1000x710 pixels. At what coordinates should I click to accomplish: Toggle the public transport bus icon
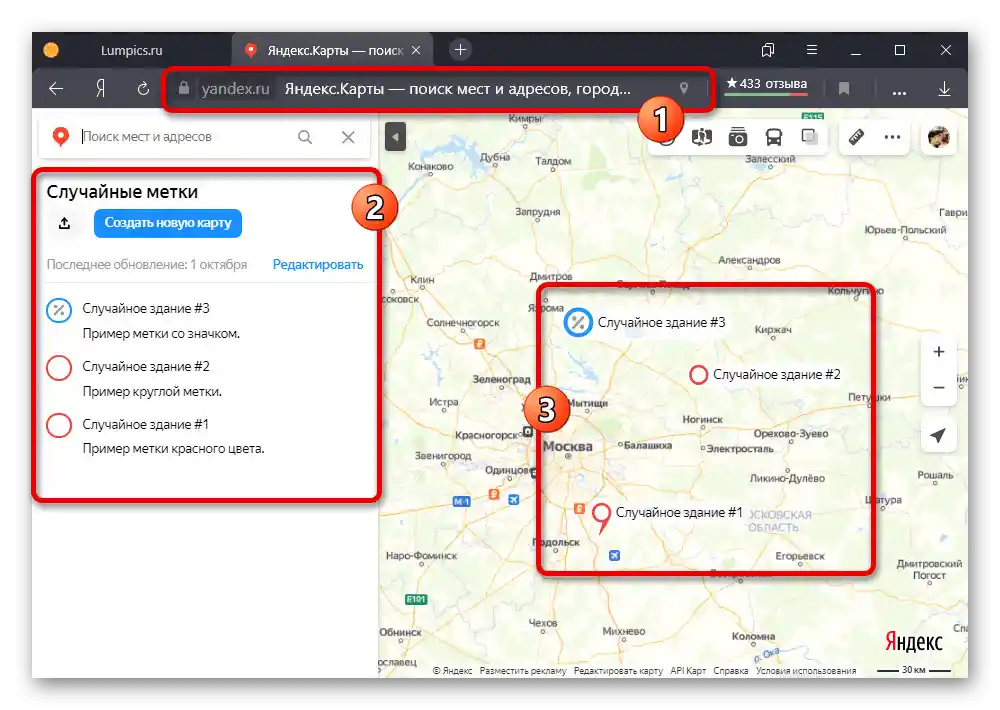(774, 137)
